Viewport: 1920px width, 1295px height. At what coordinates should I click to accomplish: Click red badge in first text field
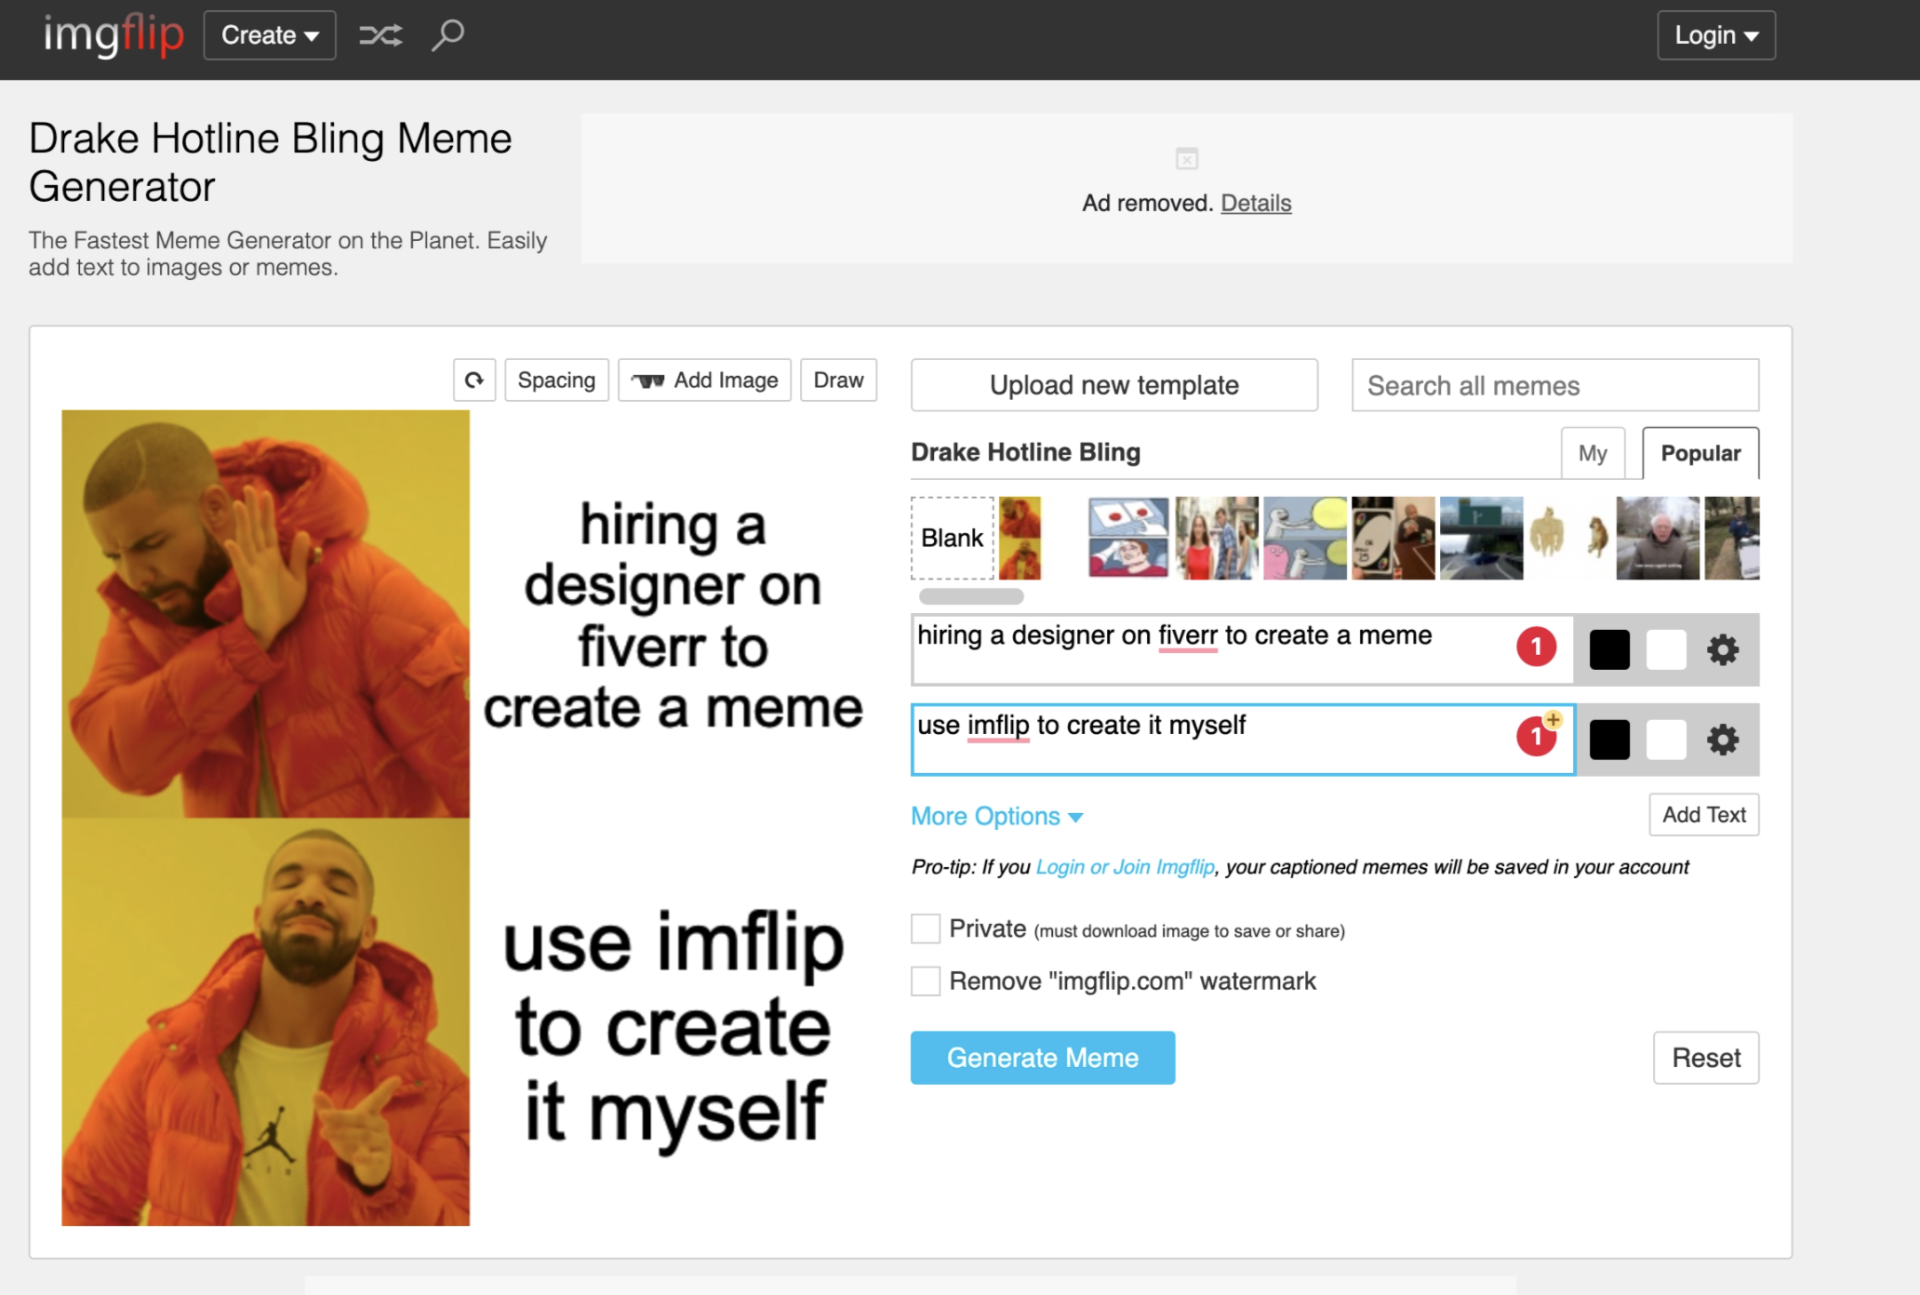(1536, 647)
